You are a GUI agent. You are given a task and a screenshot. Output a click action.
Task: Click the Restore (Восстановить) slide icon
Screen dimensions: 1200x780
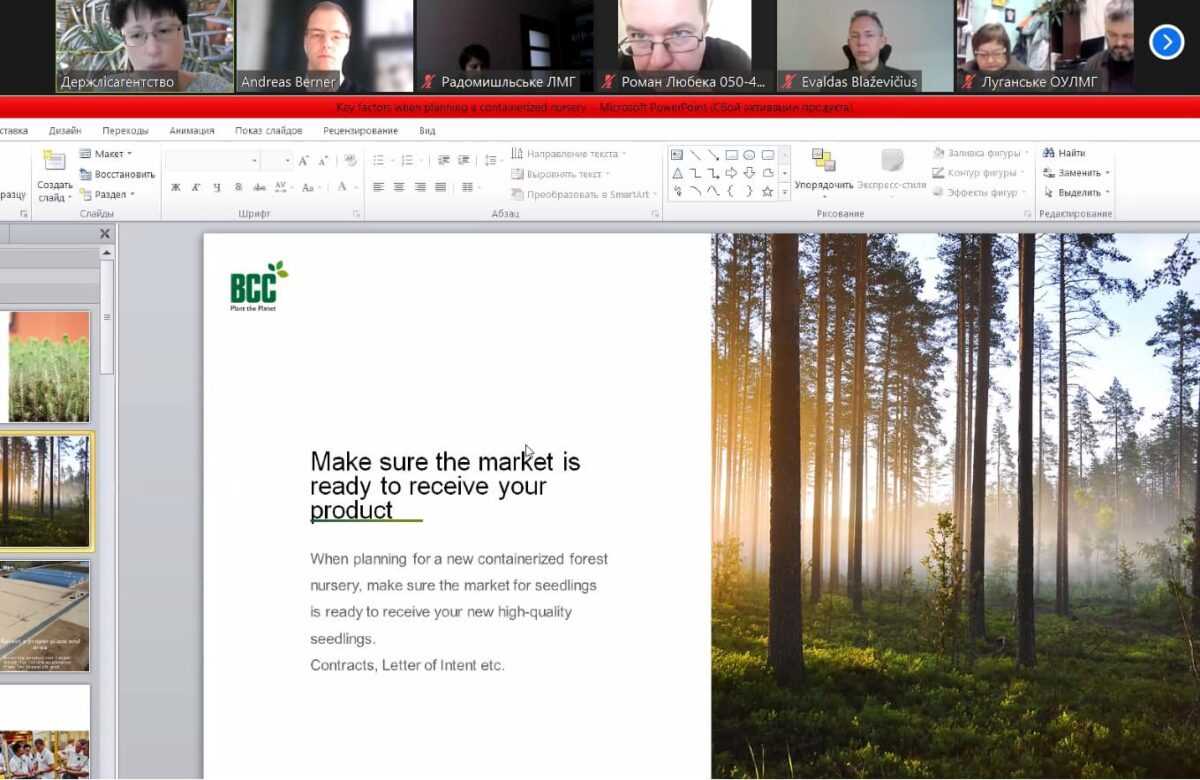pyautogui.click(x=86, y=174)
